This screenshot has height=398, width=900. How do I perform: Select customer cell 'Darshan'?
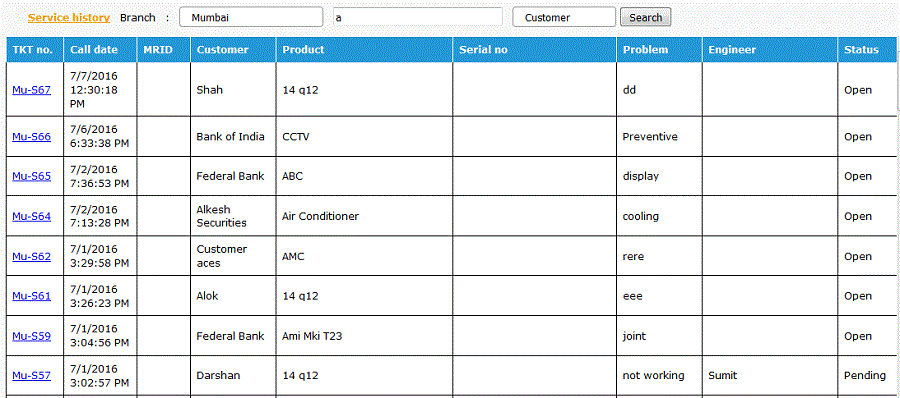pyautogui.click(x=233, y=376)
